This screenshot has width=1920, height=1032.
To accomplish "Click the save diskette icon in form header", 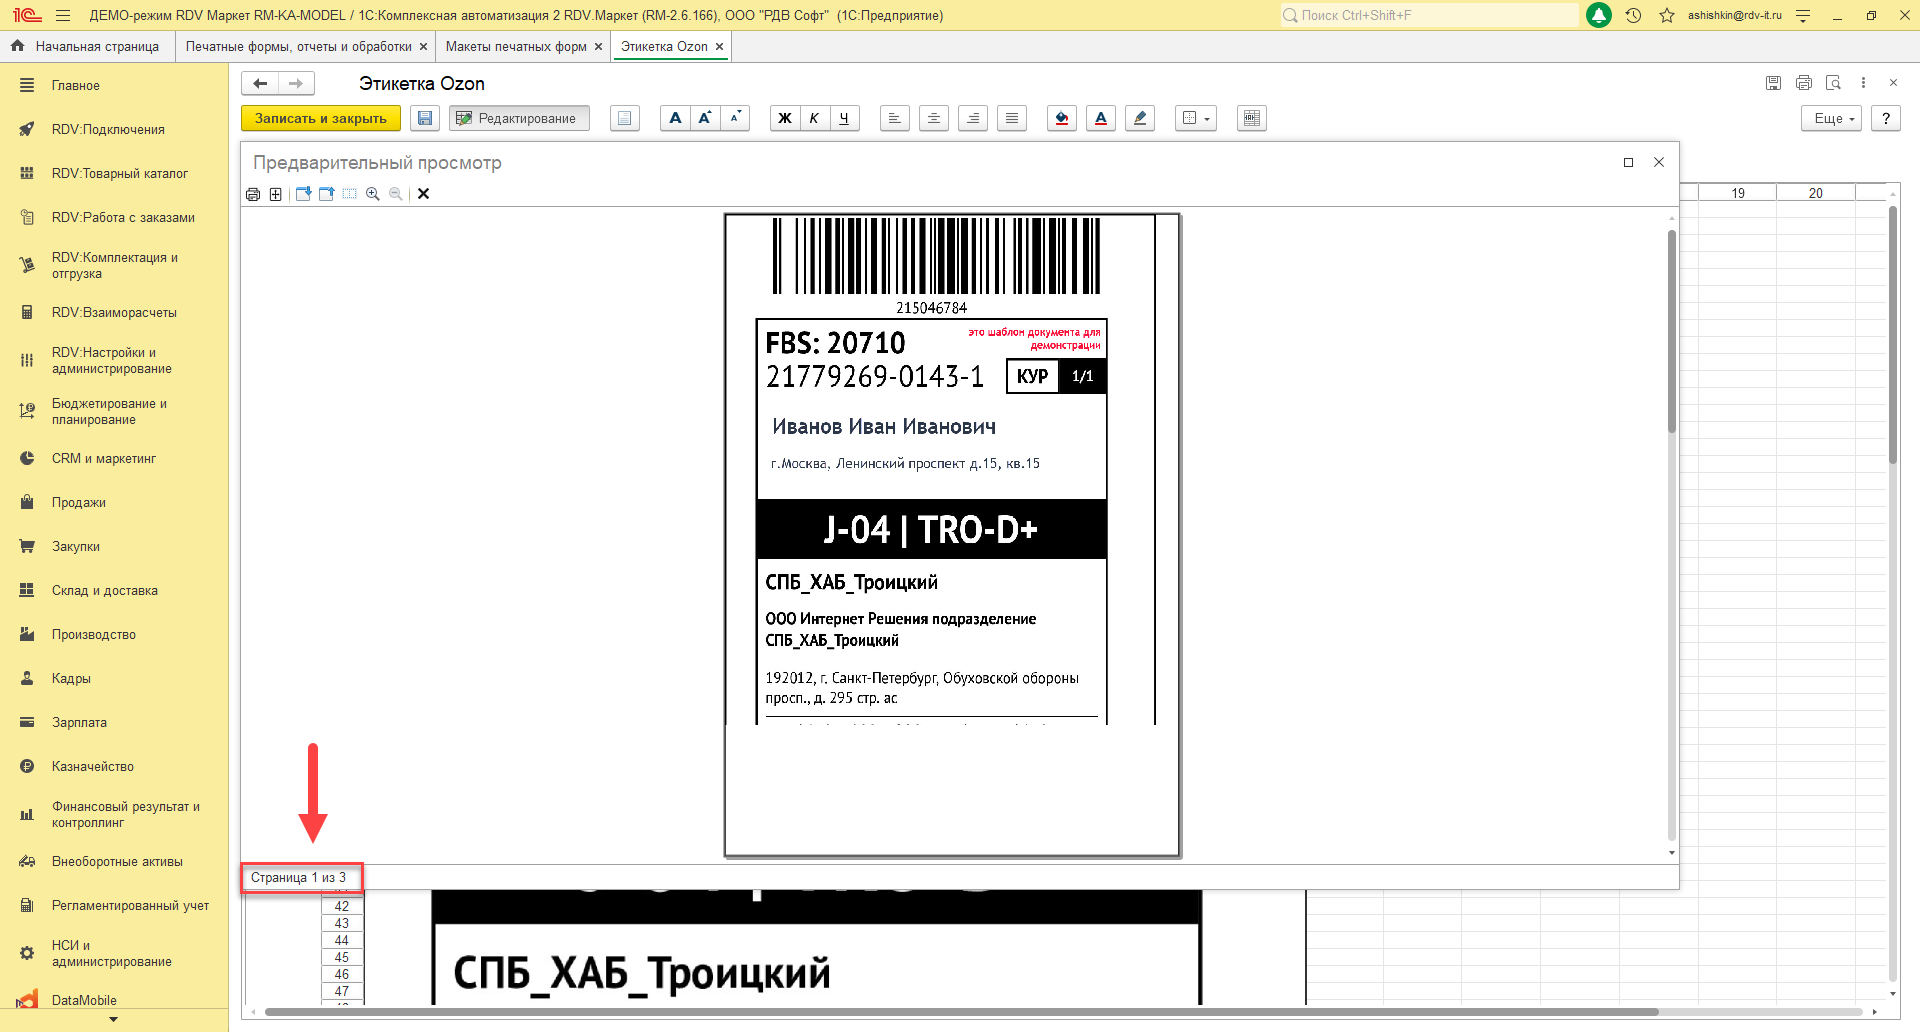I will (x=1774, y=83).
